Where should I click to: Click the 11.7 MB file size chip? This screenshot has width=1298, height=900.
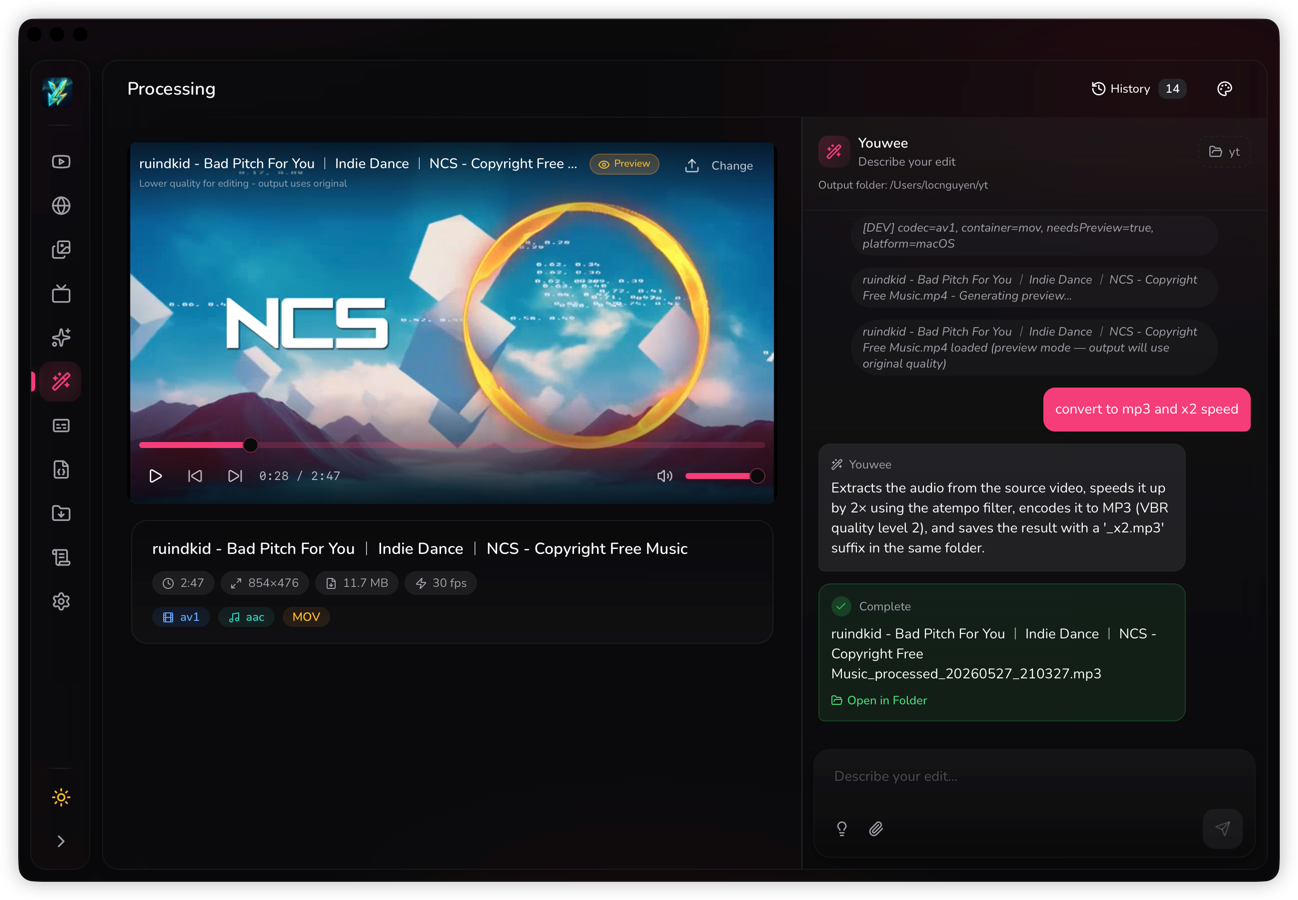[x=357, y=583]
